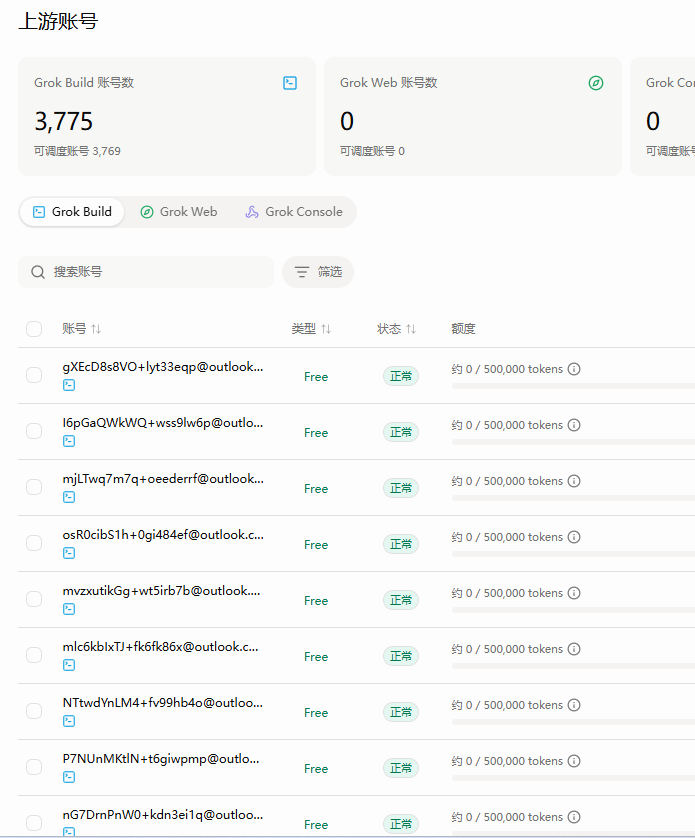Click Grok Build icon under osR0cibS1h account
The height and width of the screenshot is (838, 695).
[x=69, y=553]
